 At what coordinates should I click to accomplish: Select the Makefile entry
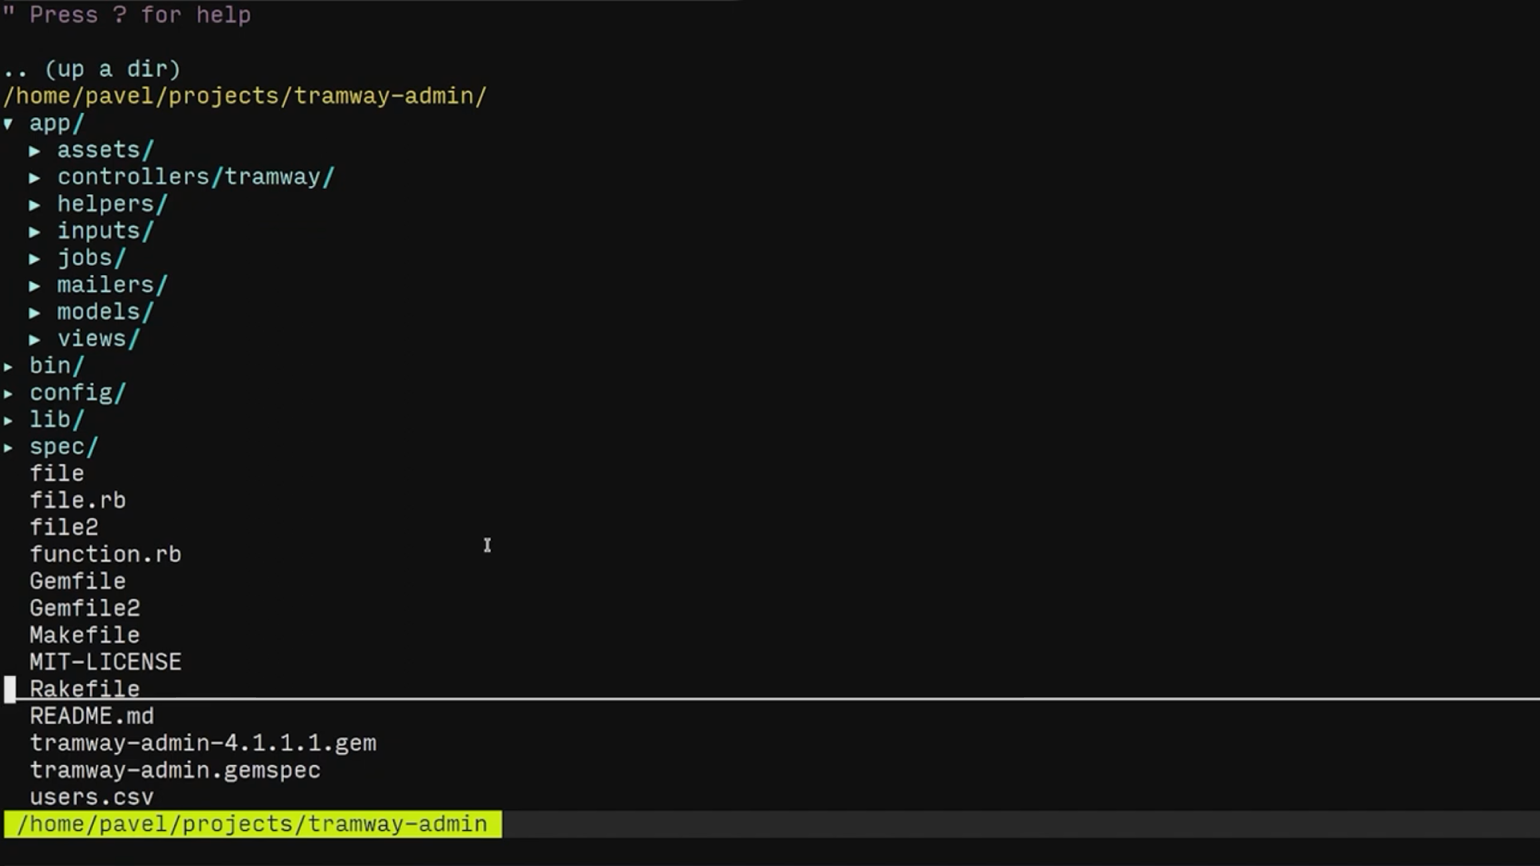click(85, 635)
